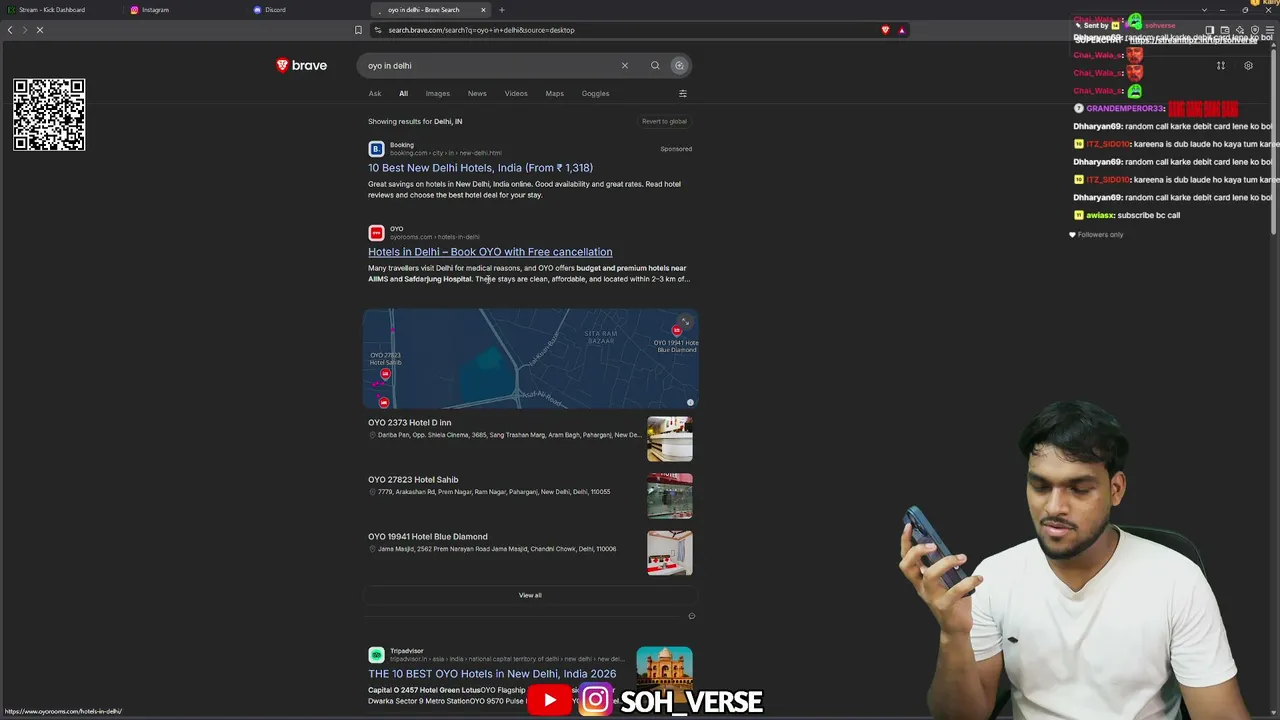Click the Tripadvisor favicon
The image size is (1280, 720).
pyautogui.click(x=376, y=655)
